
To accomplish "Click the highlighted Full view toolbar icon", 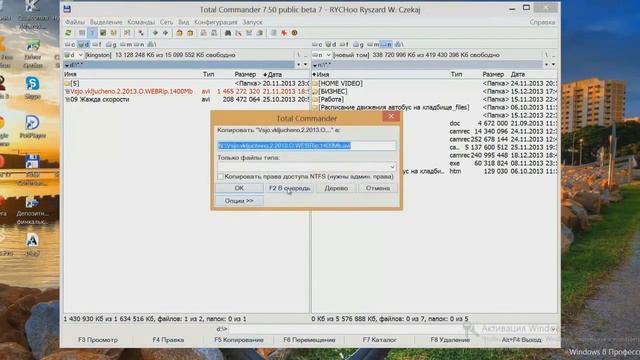I will pyautogui.click(x=92, y=33).
